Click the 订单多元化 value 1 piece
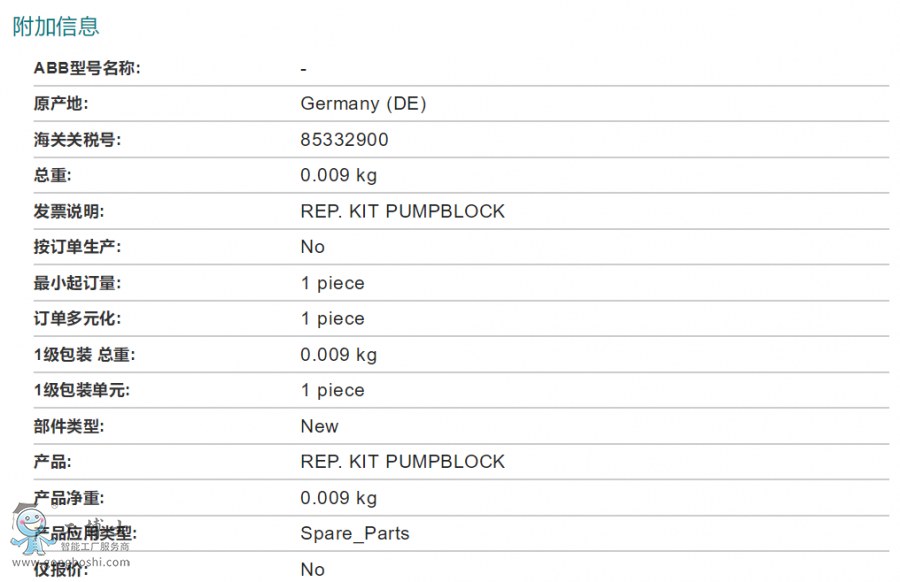The width and height of the screenshot is (900, 582). 332,319
